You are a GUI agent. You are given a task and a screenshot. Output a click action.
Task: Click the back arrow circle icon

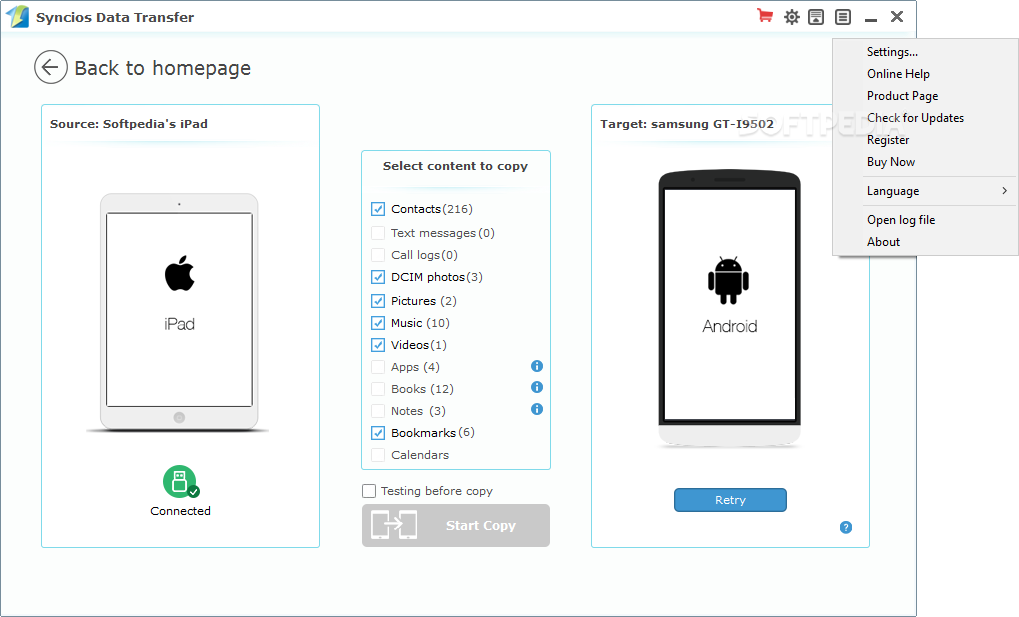(x=51, y=67)
